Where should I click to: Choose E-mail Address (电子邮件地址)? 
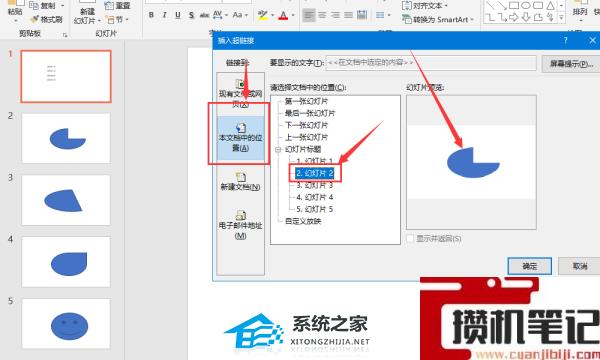(240, 225)
